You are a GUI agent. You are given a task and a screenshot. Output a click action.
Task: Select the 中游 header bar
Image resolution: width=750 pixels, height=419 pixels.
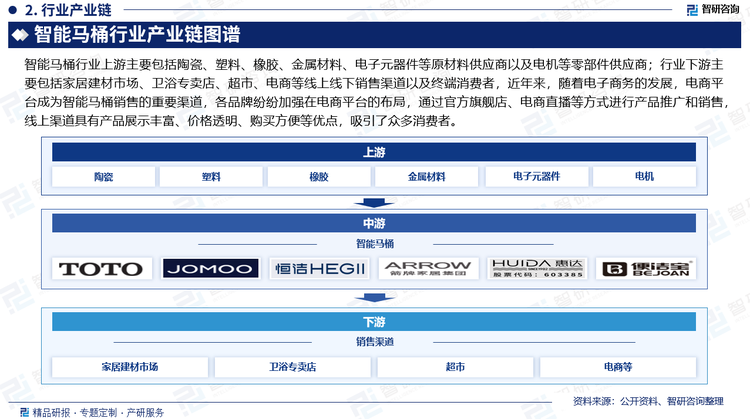coord(374,223)
